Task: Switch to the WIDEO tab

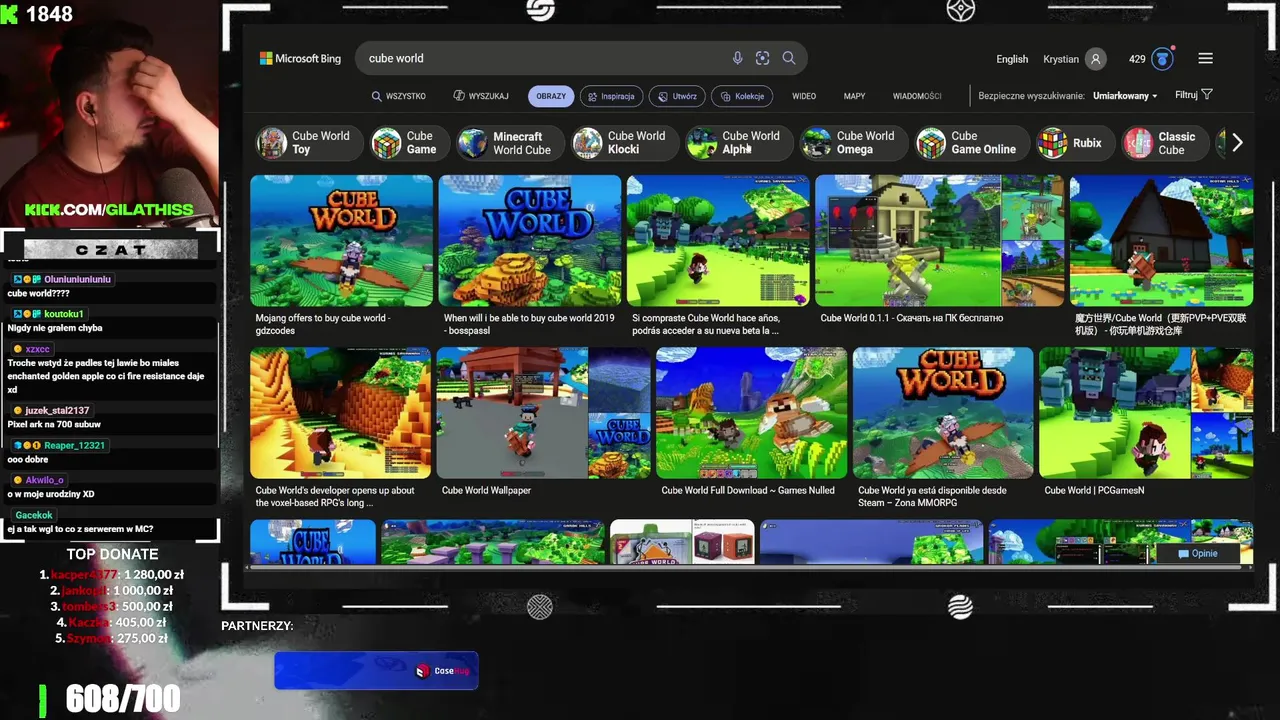Action: pyautogui.click(x=804, y=96)
